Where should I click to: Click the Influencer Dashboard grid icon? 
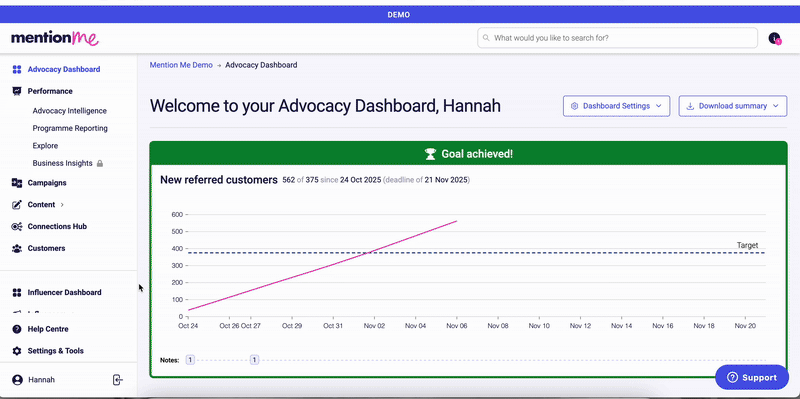[x=17, y=293]
